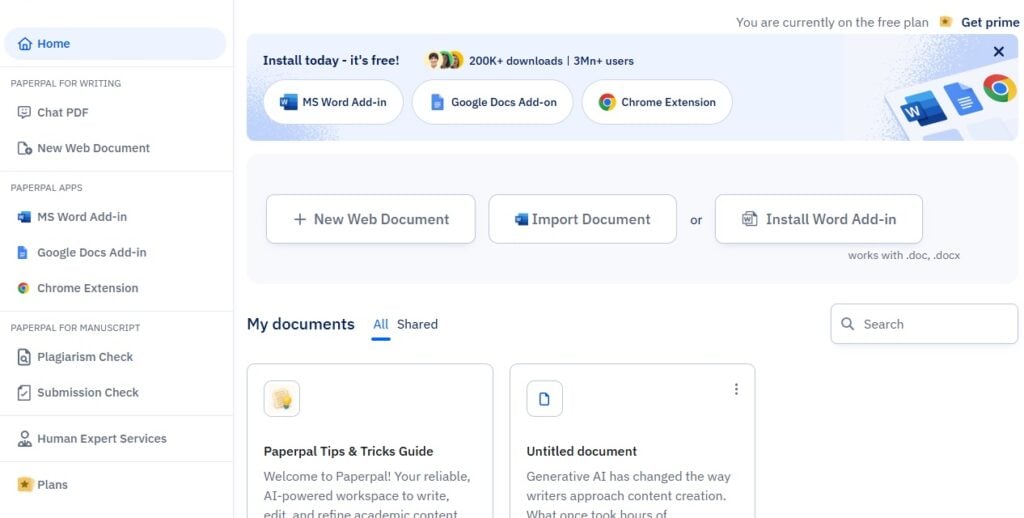Click 'Welcome to Paperpal!' card description
This screenshot has width=1024, height=518.
pyautogui.click(x=367, y=496)
